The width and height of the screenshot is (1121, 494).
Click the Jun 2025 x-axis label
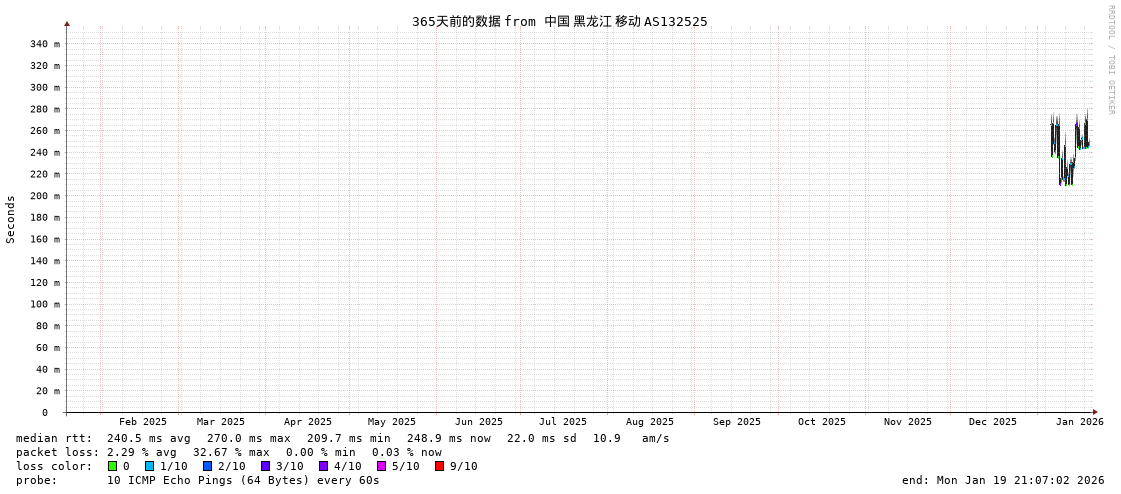479,422
